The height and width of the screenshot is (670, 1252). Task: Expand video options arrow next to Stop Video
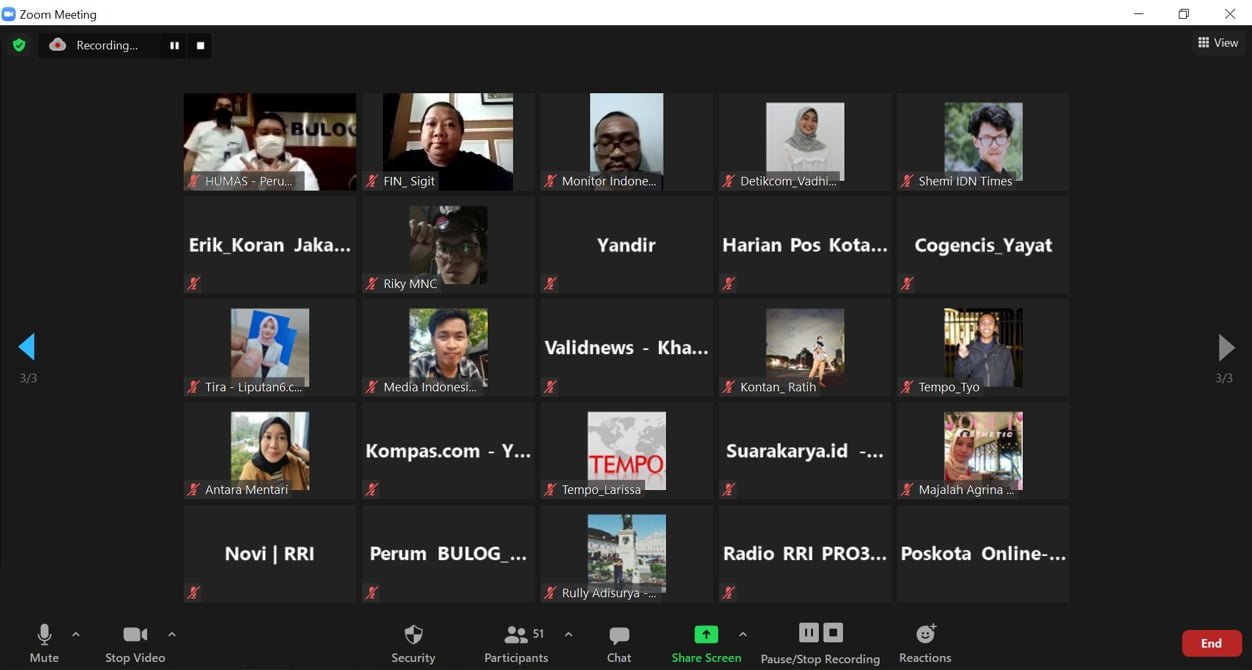[x=172, y=634]
